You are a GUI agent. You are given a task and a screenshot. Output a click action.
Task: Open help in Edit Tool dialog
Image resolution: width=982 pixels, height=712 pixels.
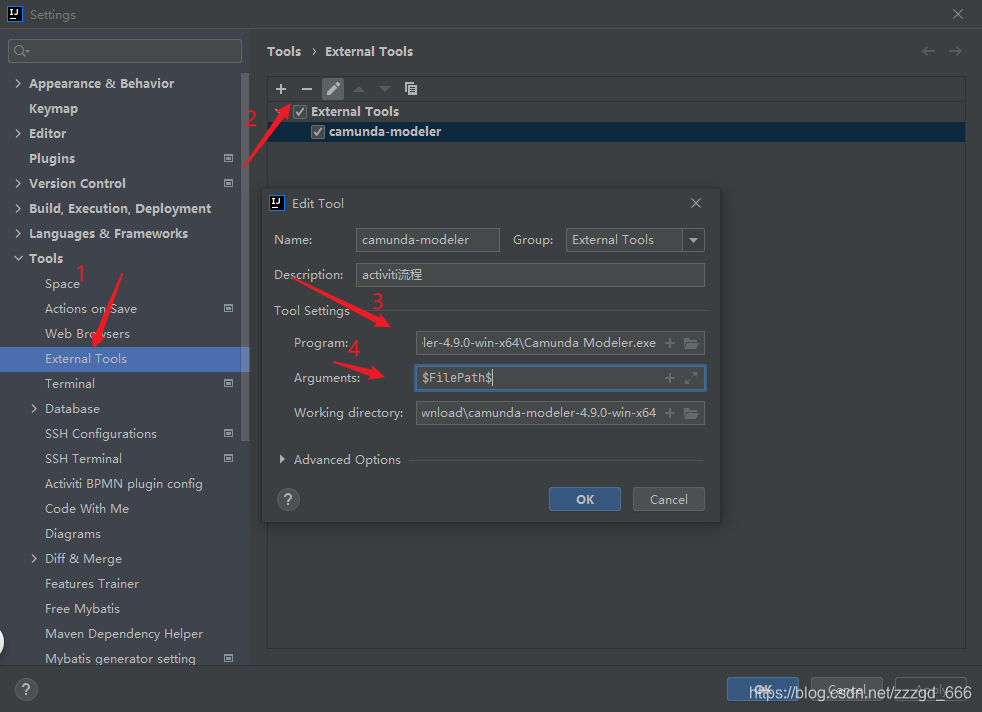288,500
